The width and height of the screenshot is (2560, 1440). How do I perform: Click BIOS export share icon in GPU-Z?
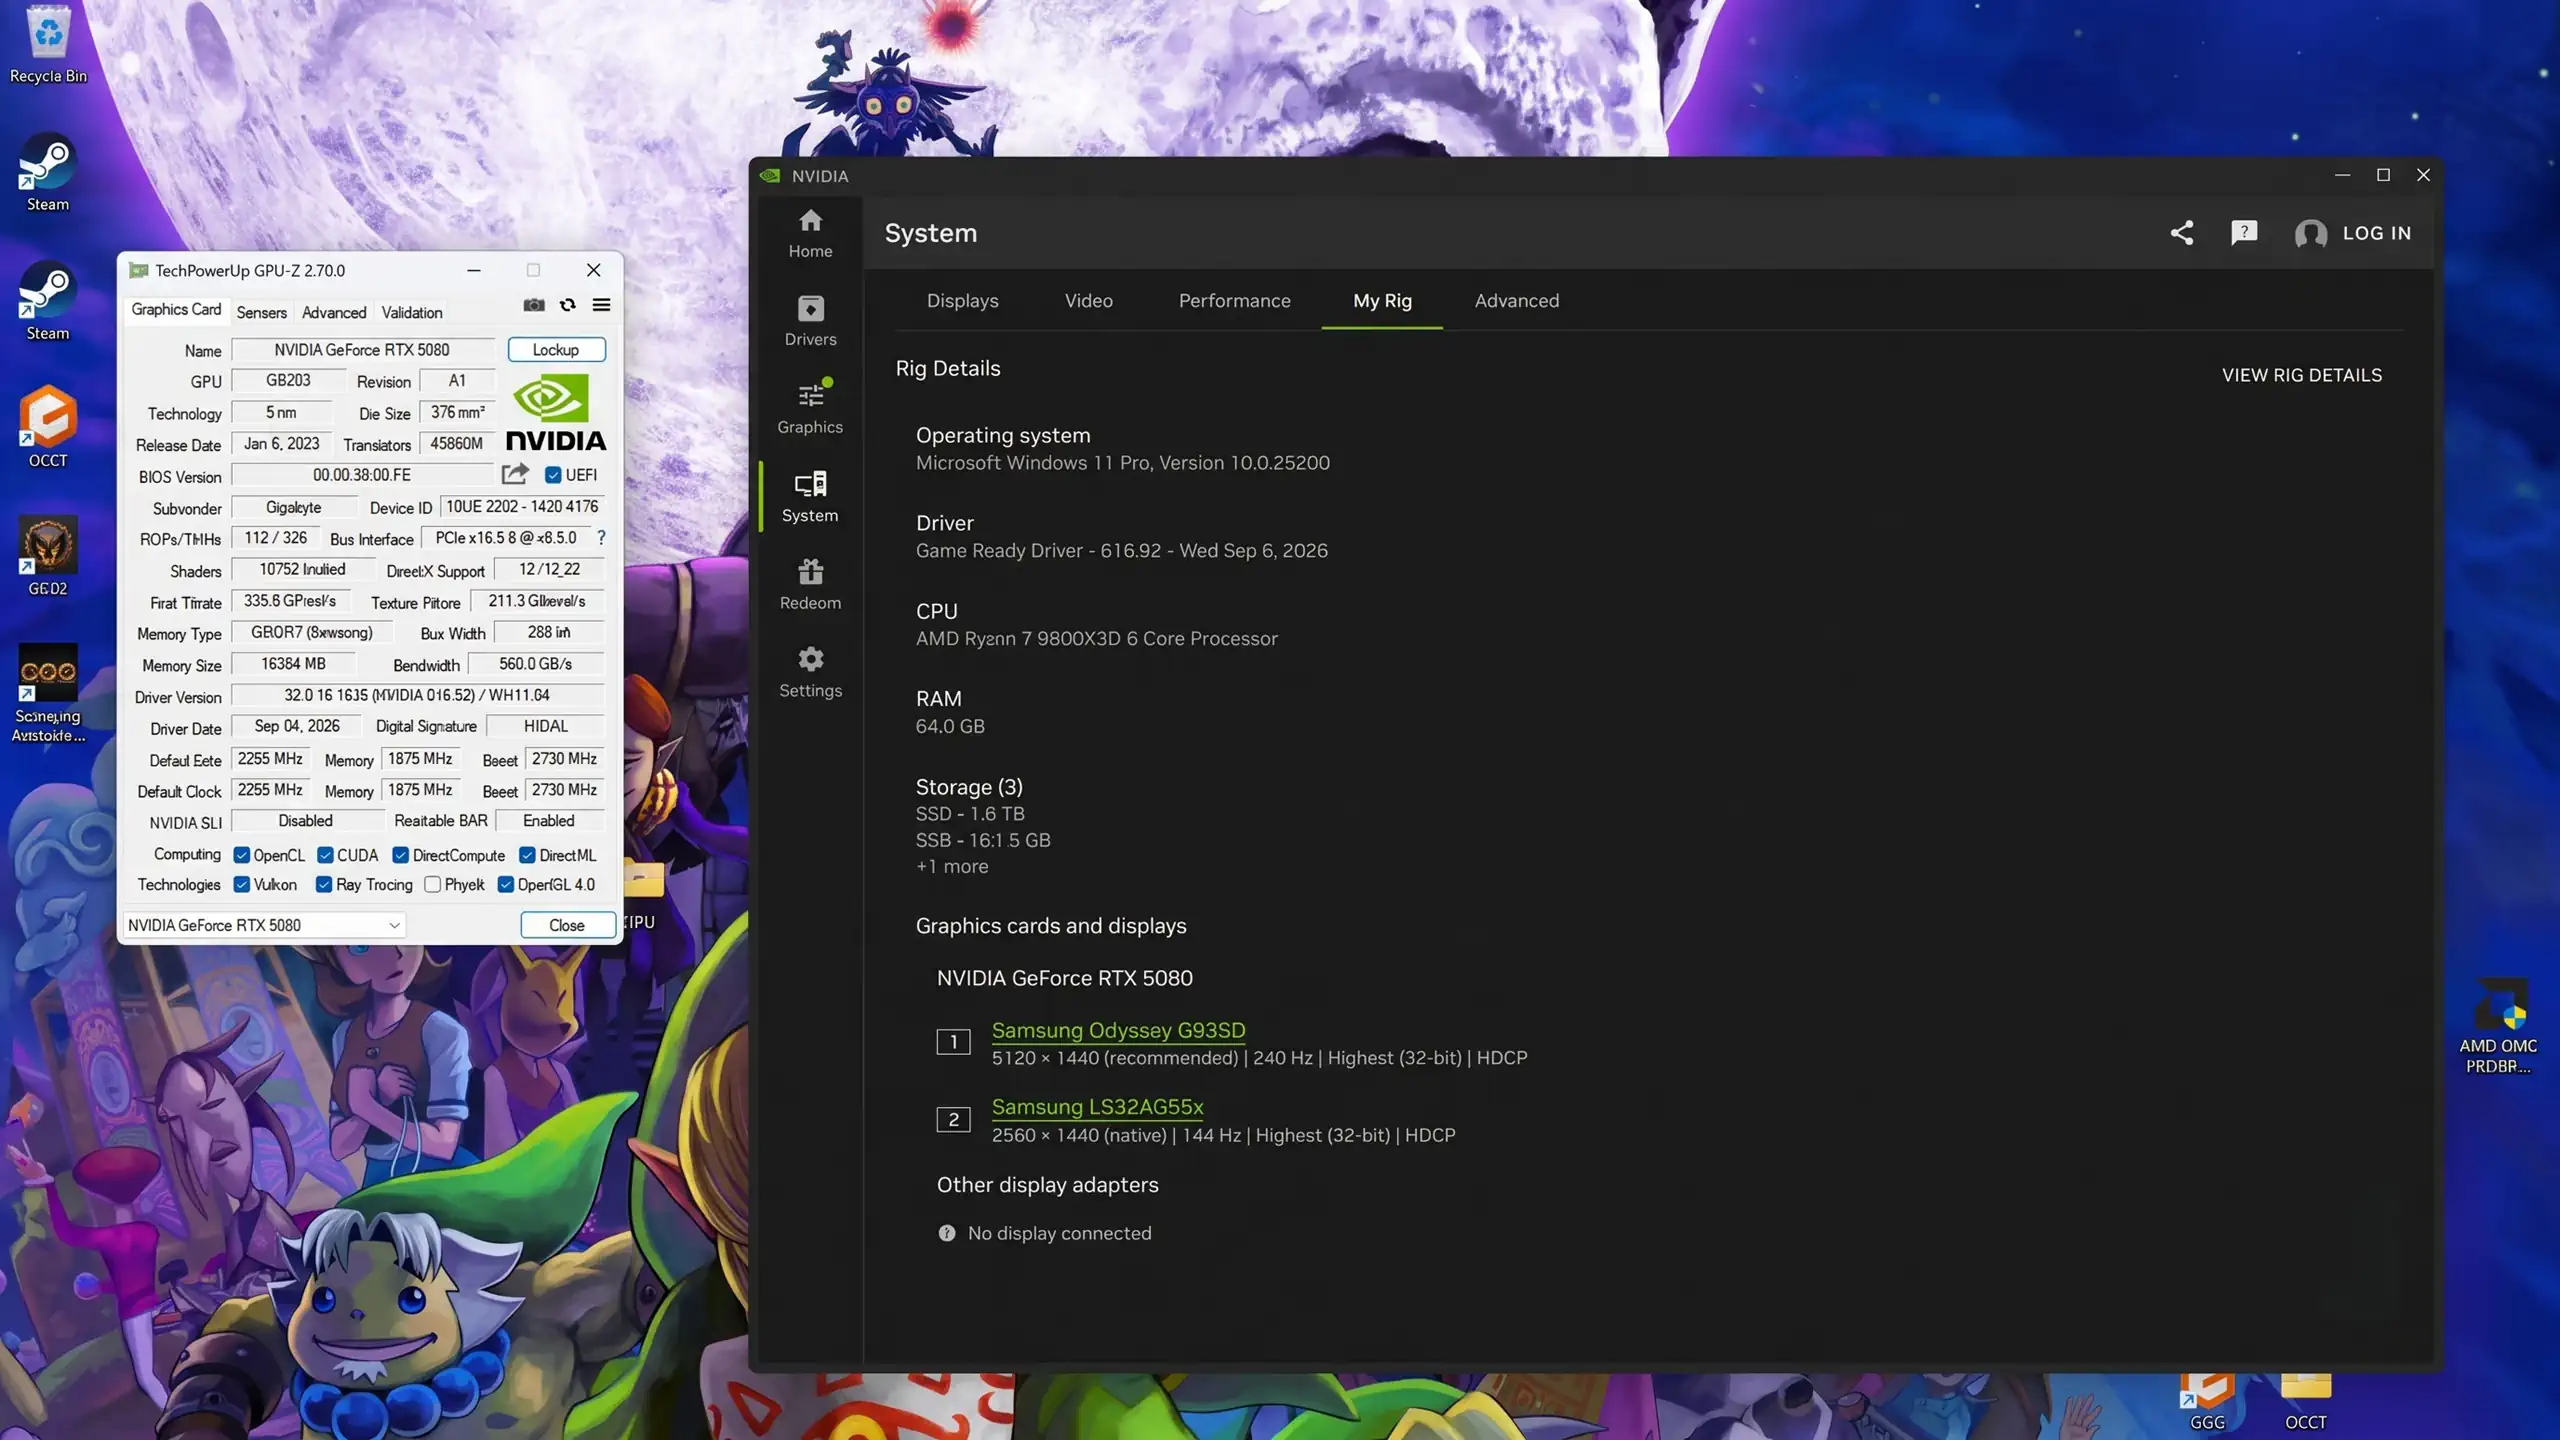pos(515,474)
